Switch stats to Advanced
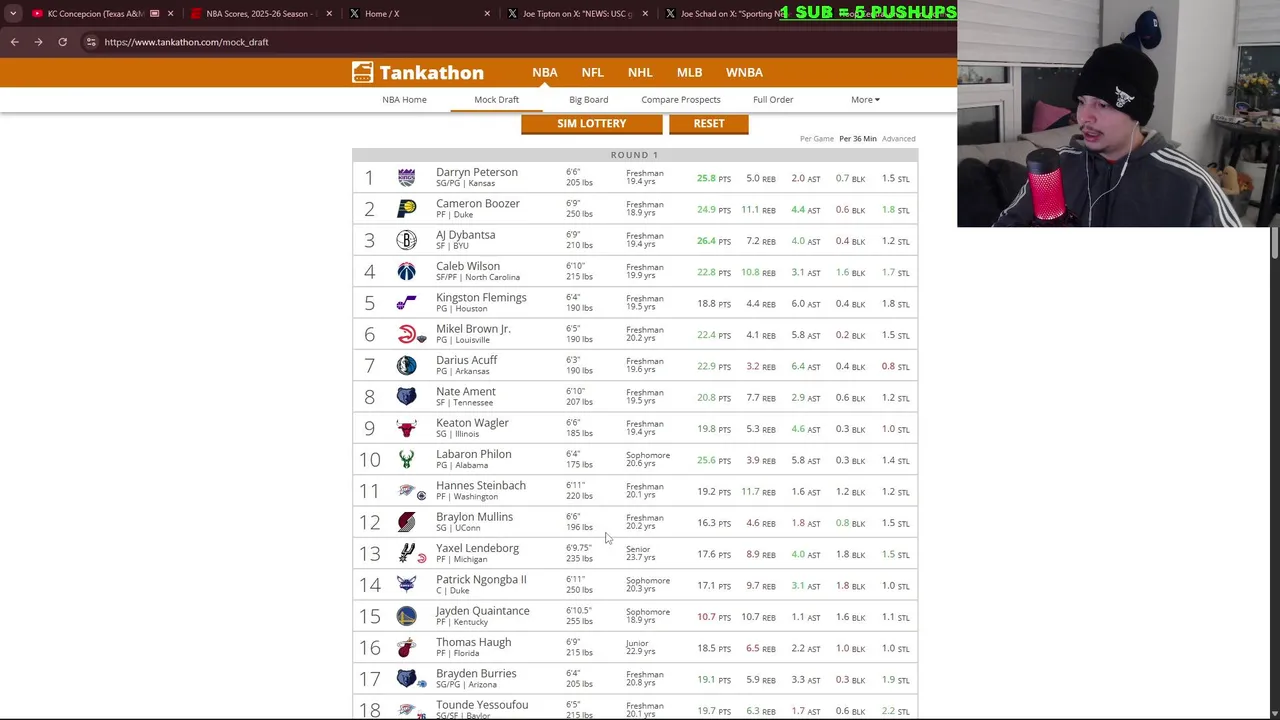This screenshot has width=1280, height=720. 899,139
